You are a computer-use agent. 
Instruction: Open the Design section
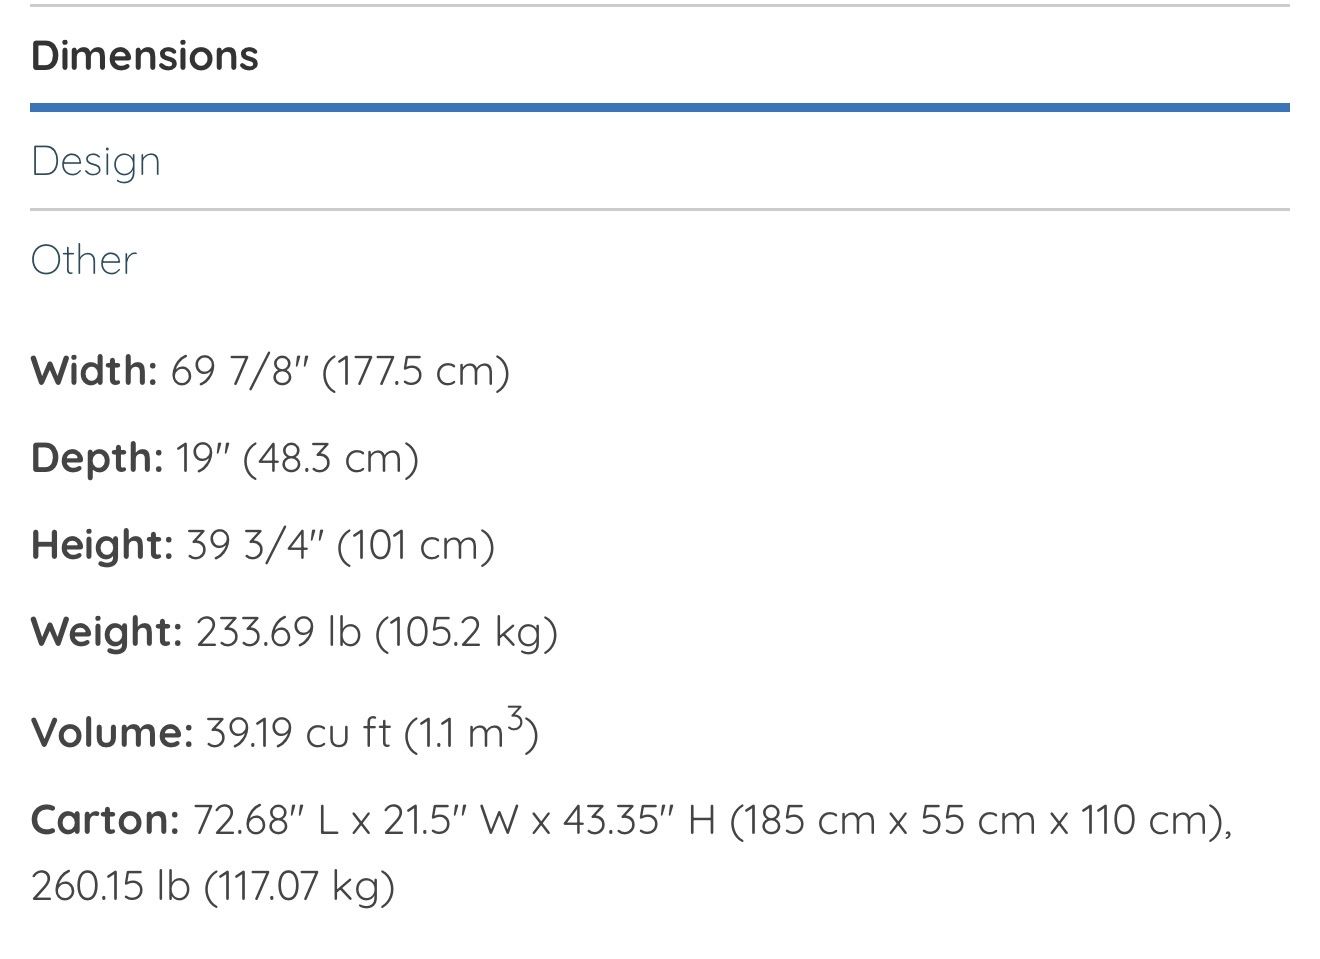96,162
